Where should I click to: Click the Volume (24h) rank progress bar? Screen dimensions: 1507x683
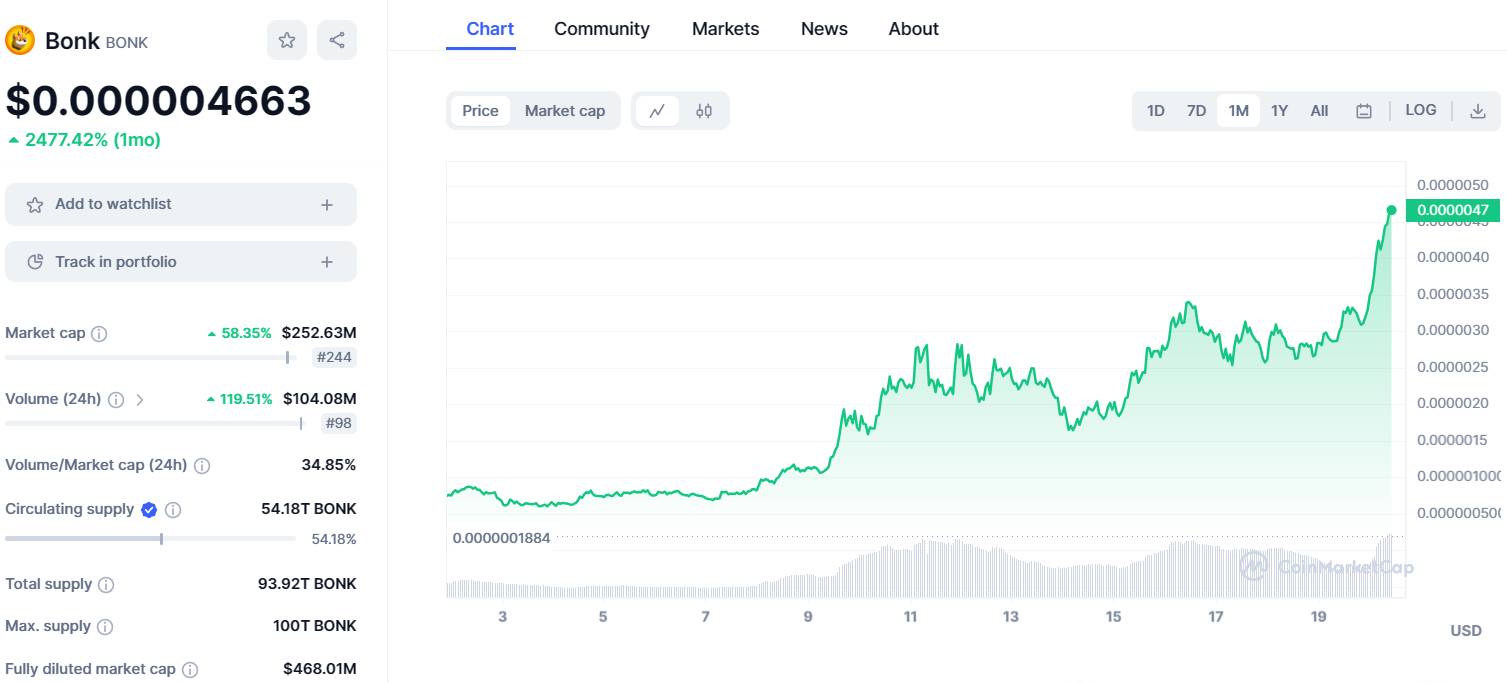coord(154,423)
